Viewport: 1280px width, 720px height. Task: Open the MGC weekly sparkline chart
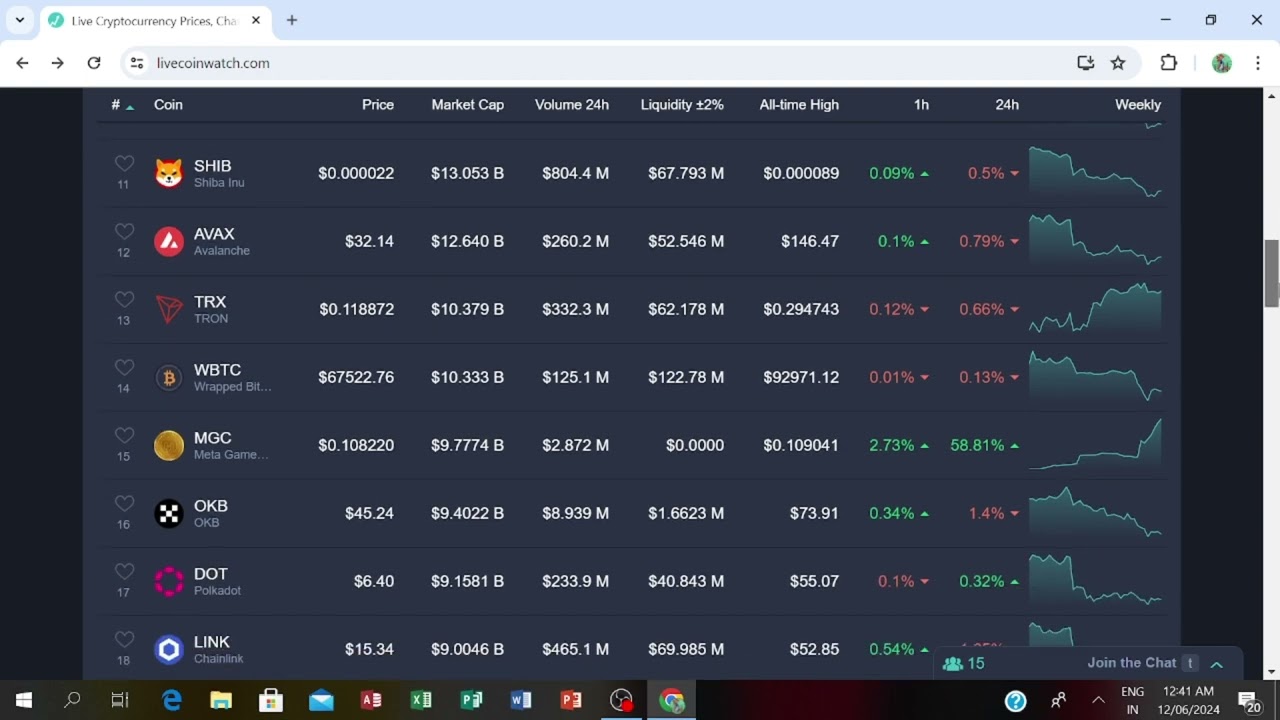click(1095, 444)
